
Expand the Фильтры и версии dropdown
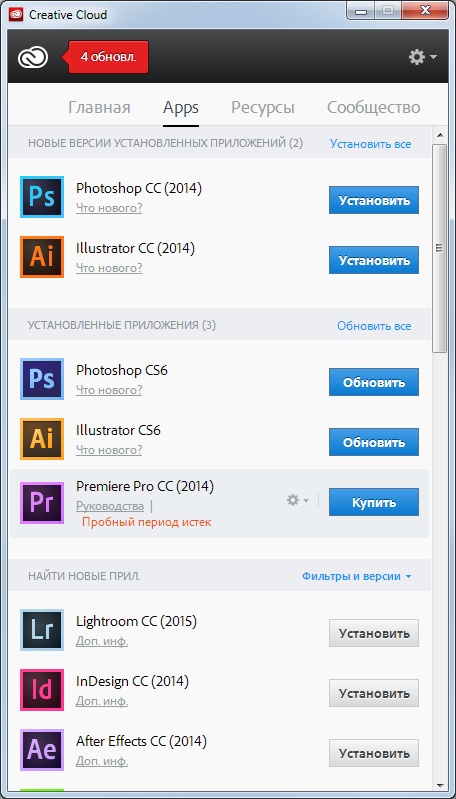click(357, 576)
